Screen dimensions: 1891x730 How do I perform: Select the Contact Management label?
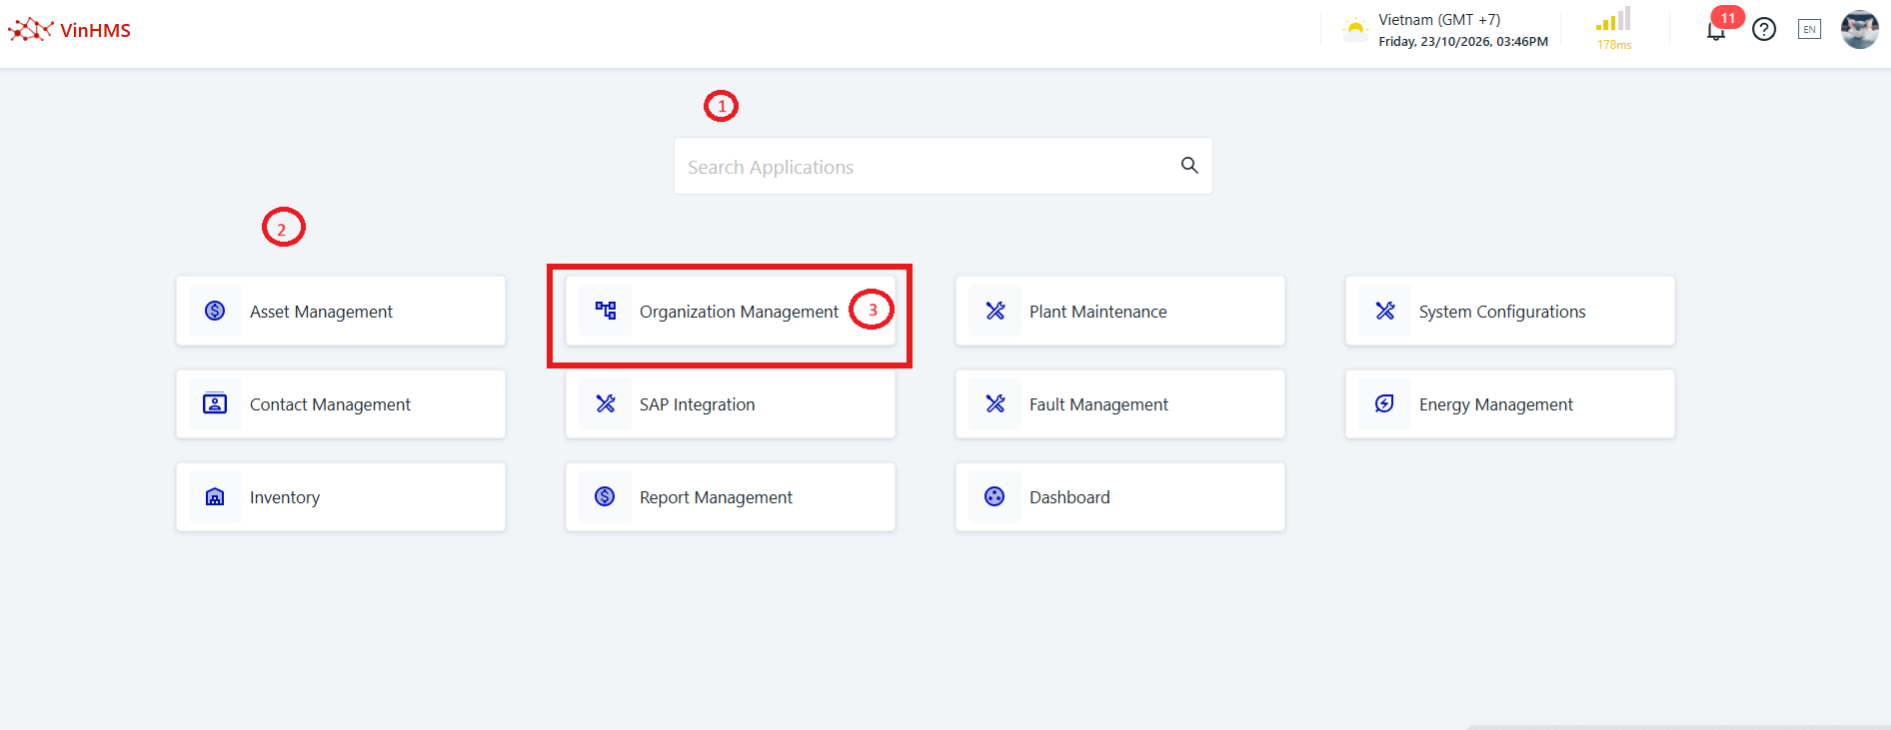(x=330, y=405)
